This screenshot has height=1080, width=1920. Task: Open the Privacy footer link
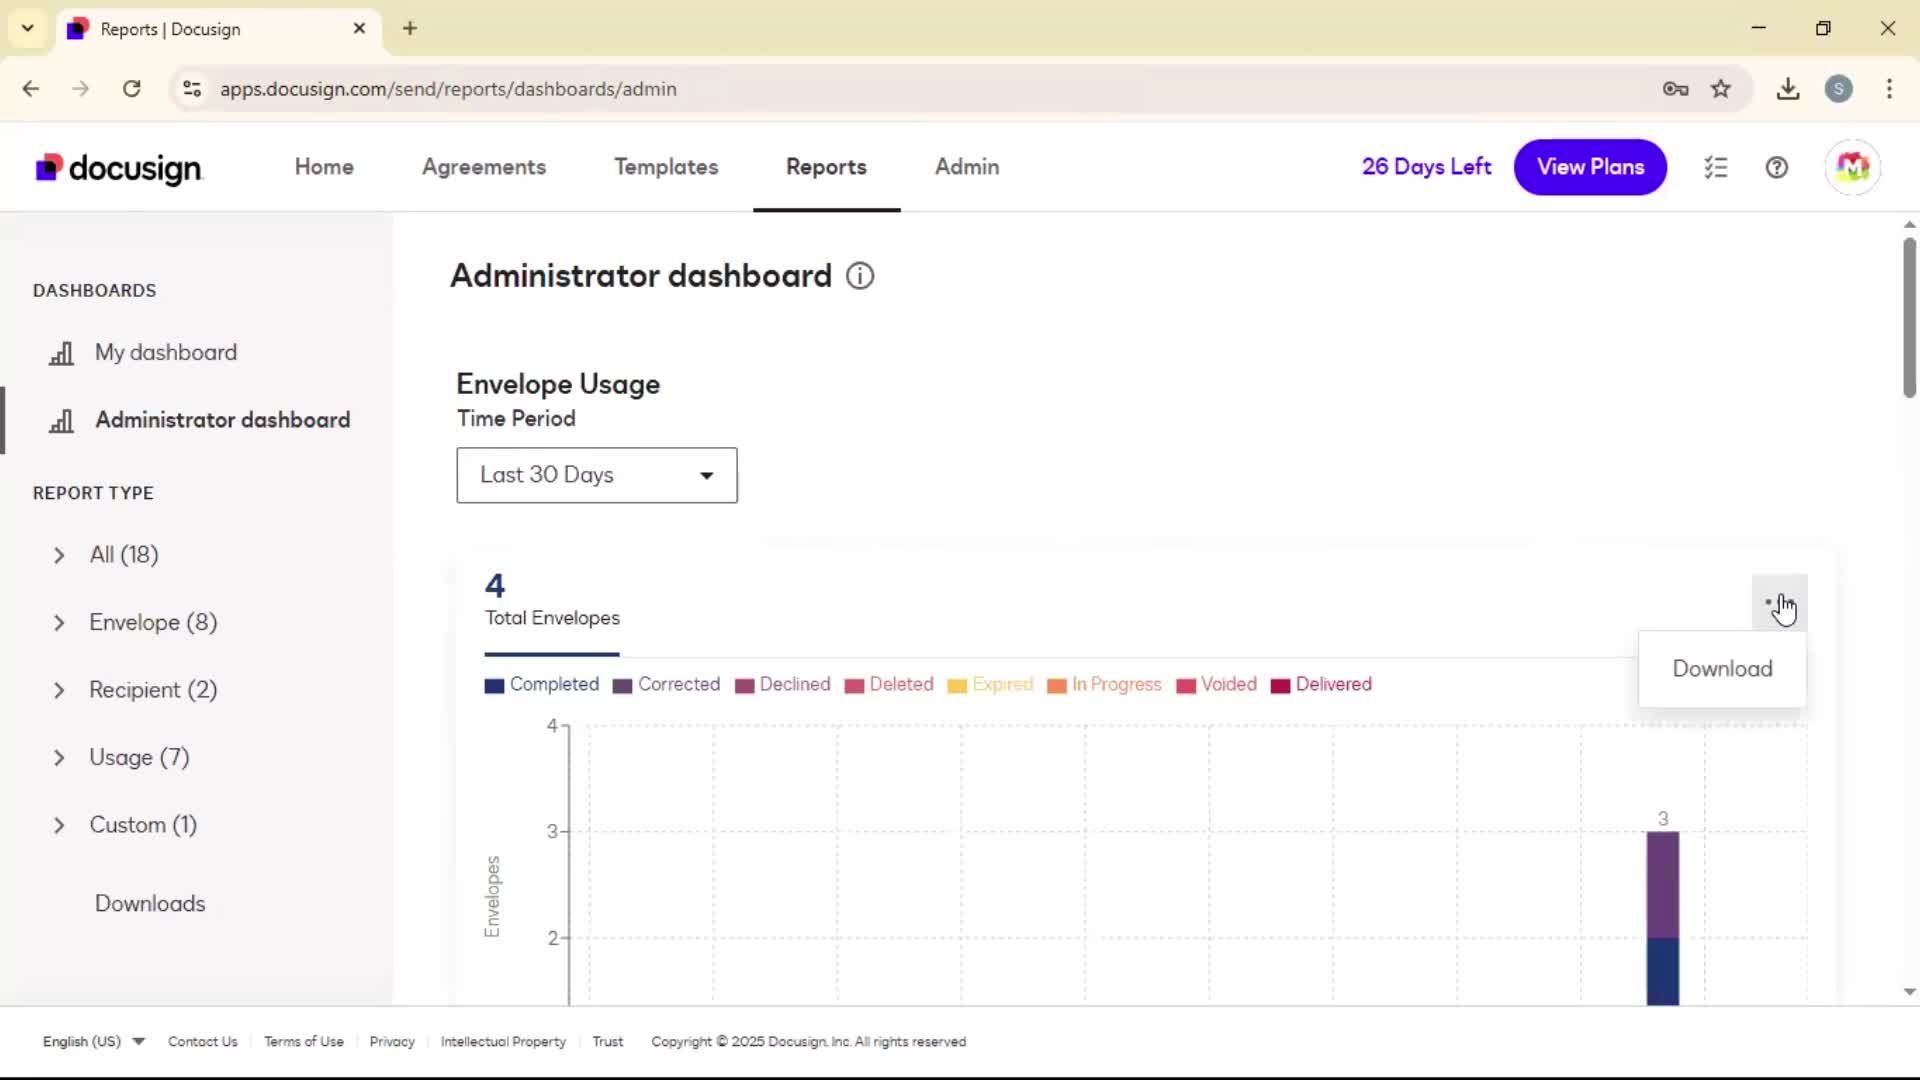click(x=392, y=1042)
